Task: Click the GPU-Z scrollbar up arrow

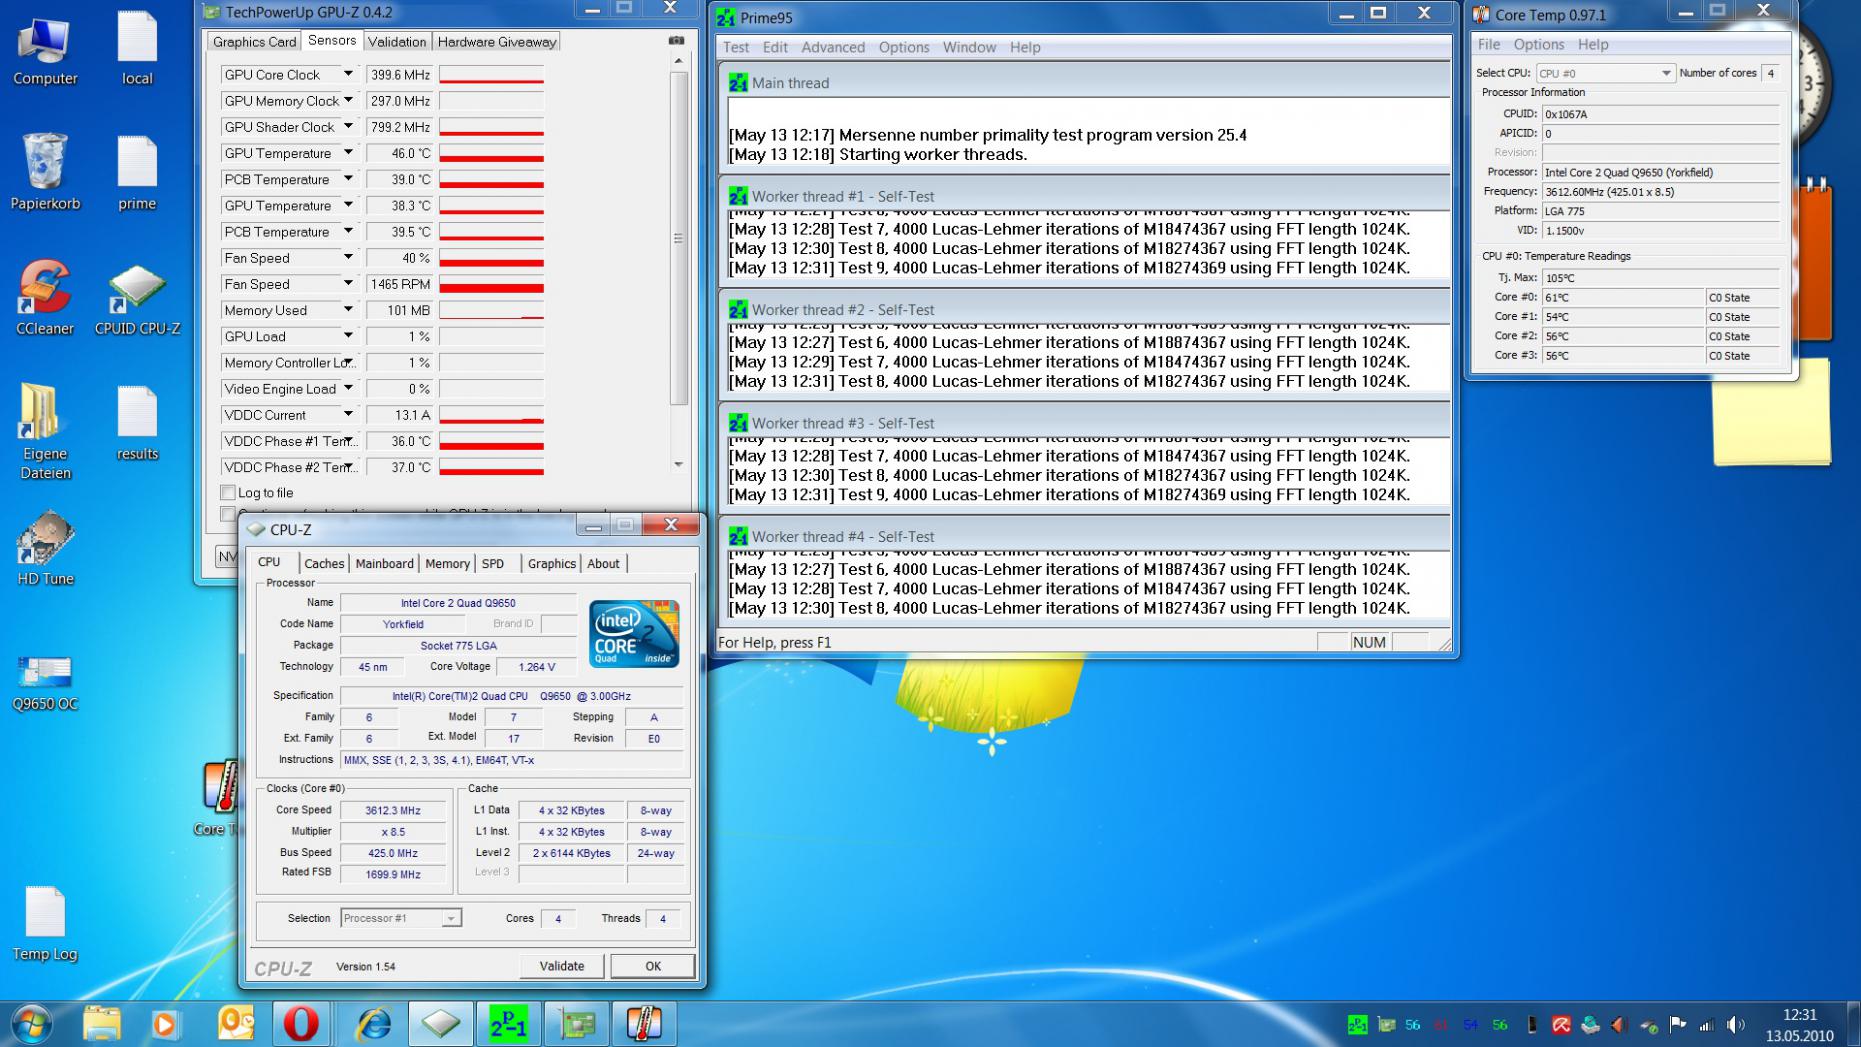Action: [679, 61]
